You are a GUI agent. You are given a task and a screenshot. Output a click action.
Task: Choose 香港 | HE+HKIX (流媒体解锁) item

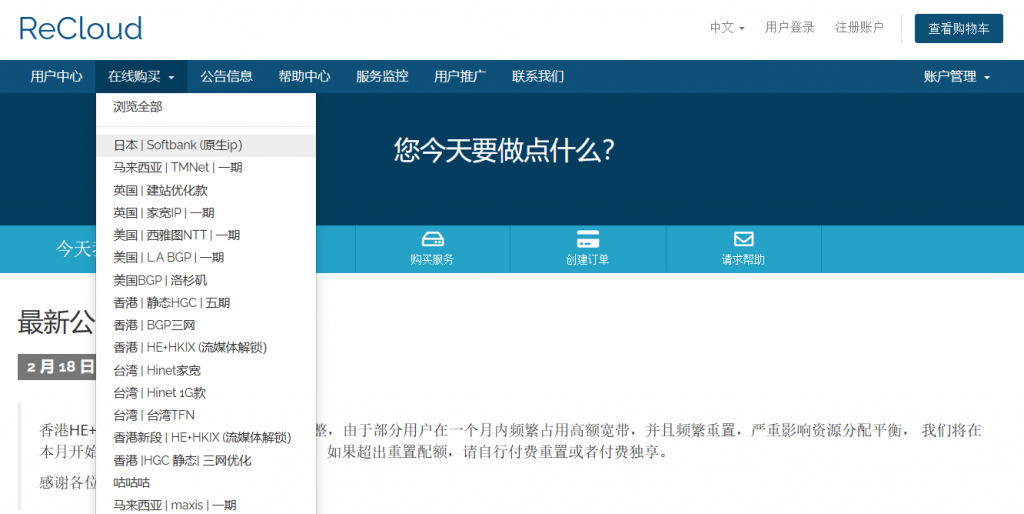pyautogui.click(x=206, y=347)
